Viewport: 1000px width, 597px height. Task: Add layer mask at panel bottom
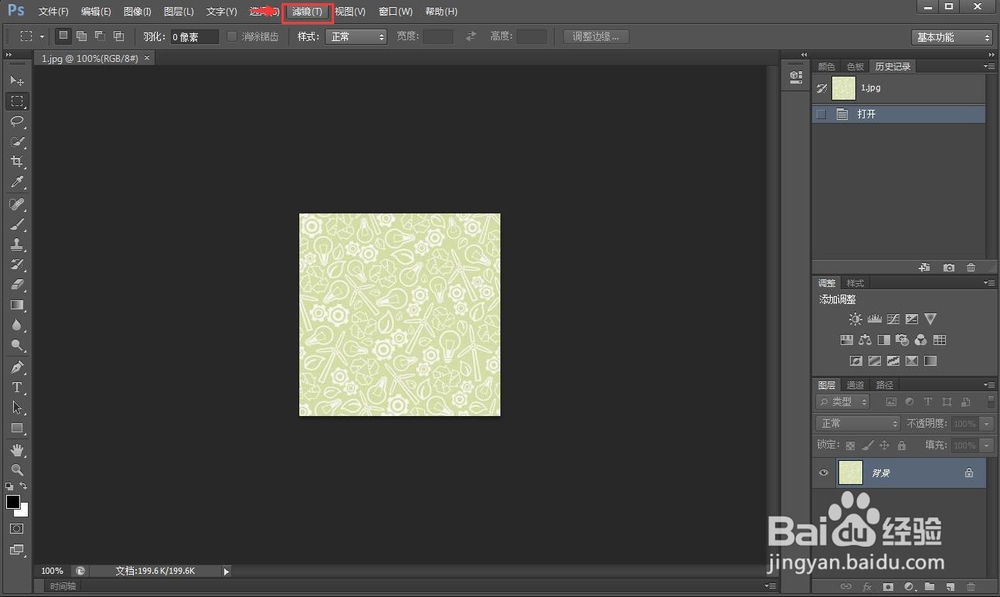click(x=888, y=586)
